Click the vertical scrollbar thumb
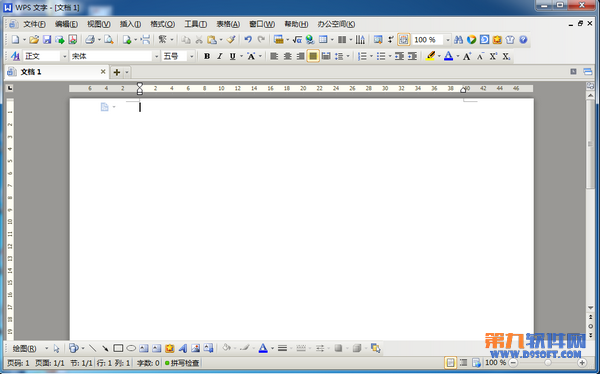The height and width of the screenshot is (374, 600). 590,144
